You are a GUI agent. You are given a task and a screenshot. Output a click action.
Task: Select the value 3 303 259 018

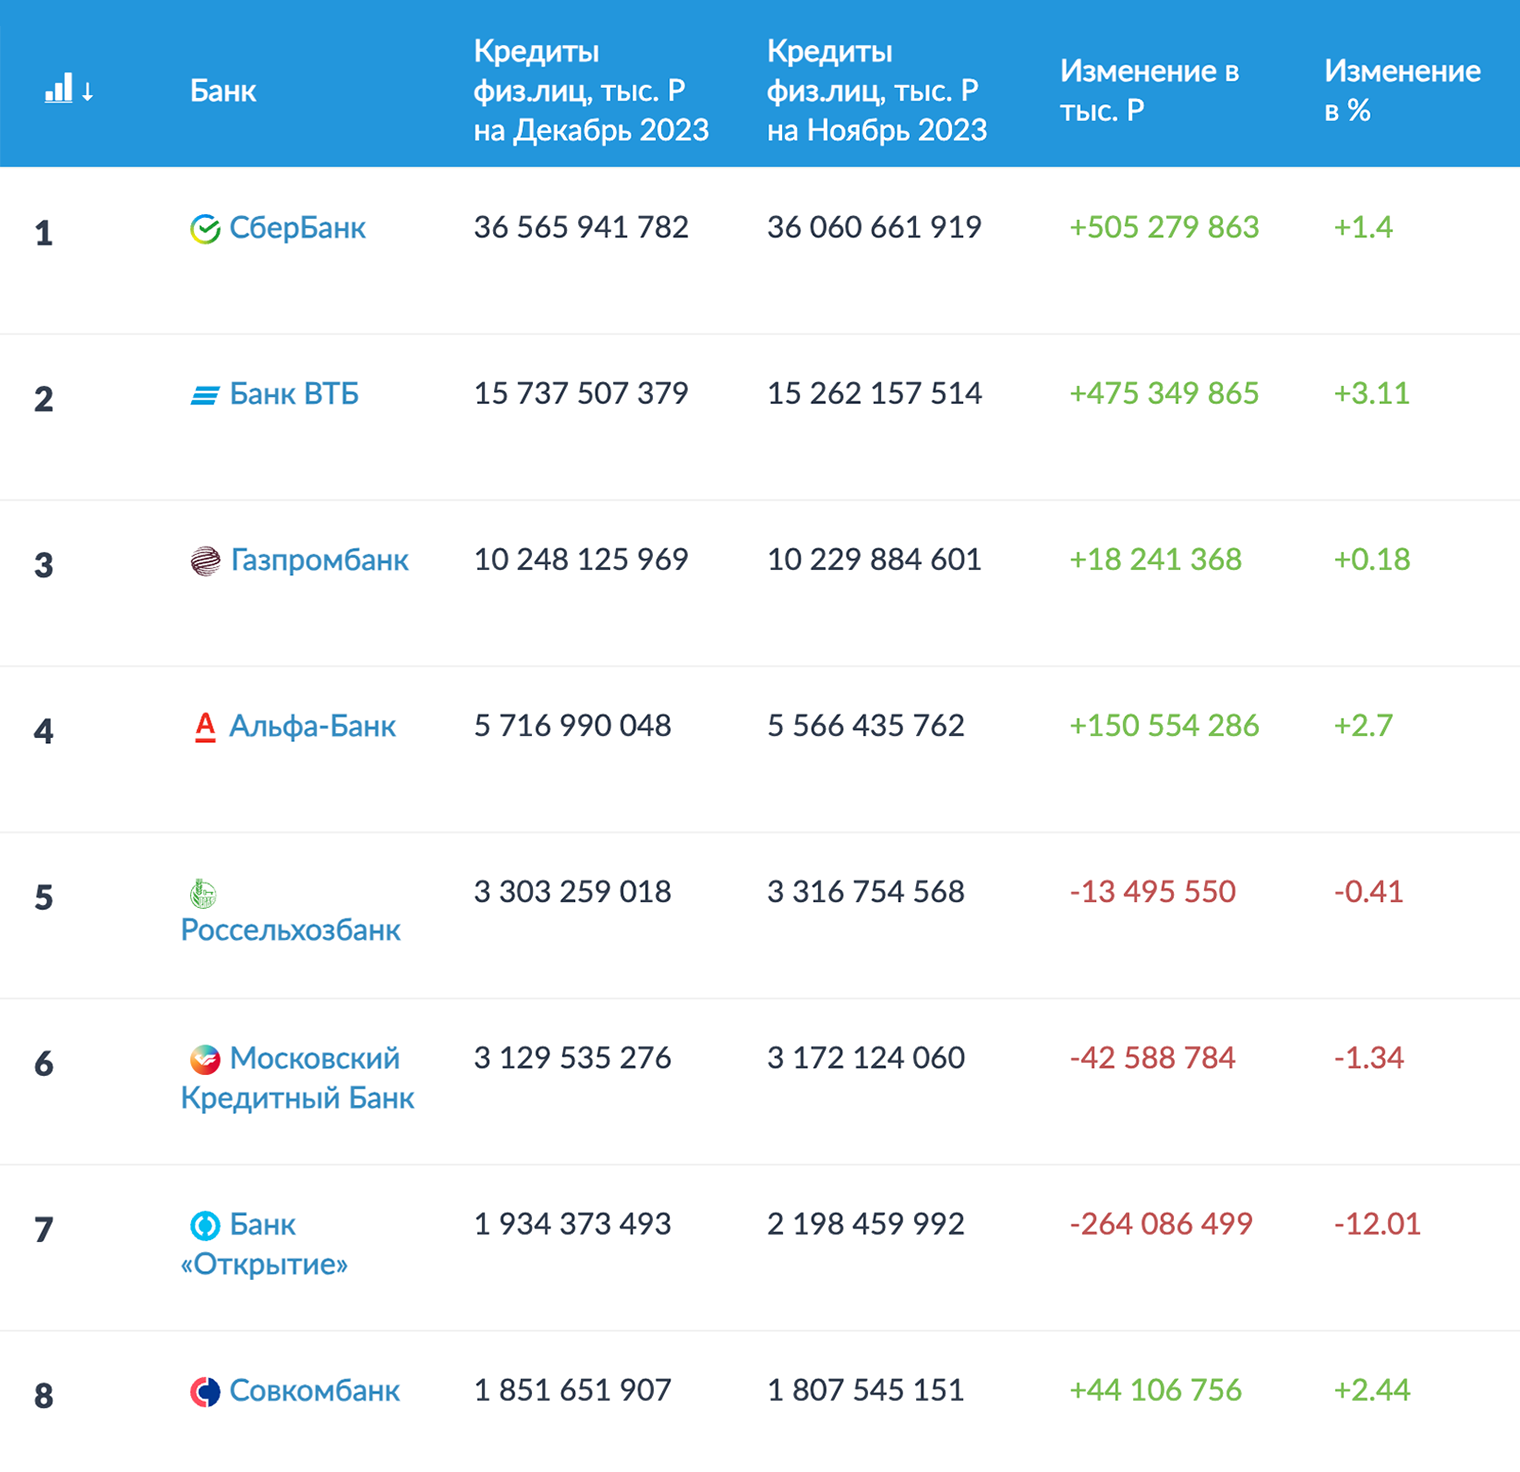coord(572,891)
